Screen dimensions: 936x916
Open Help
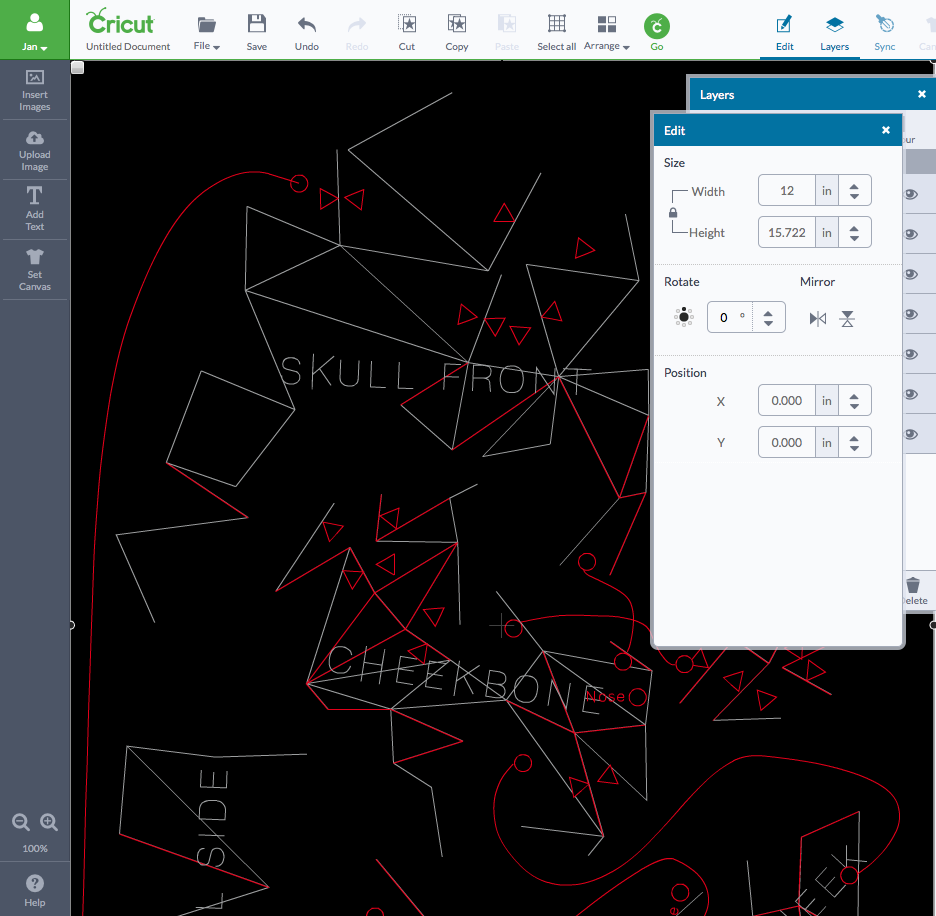35,890
